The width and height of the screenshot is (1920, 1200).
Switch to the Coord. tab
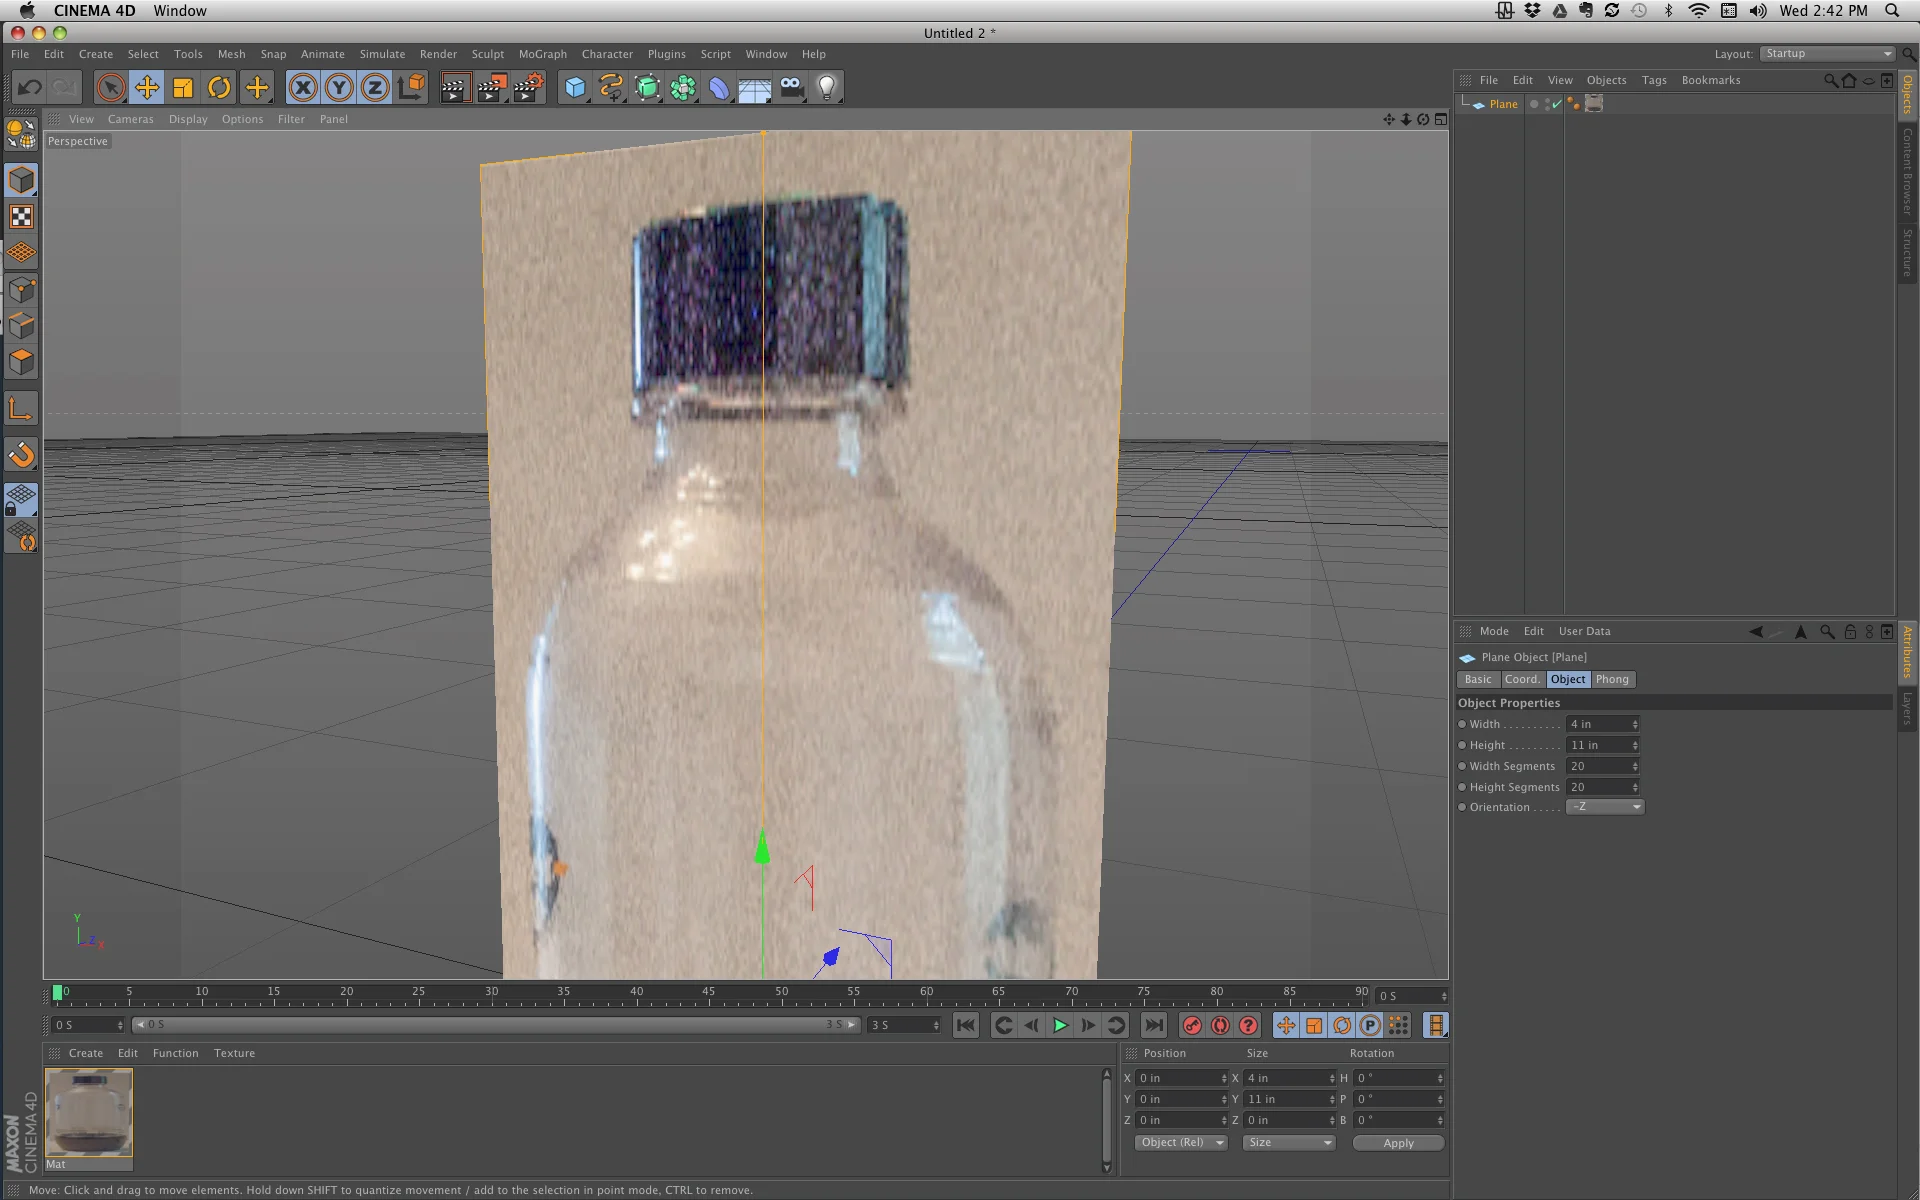click(x=1522, y=679)
